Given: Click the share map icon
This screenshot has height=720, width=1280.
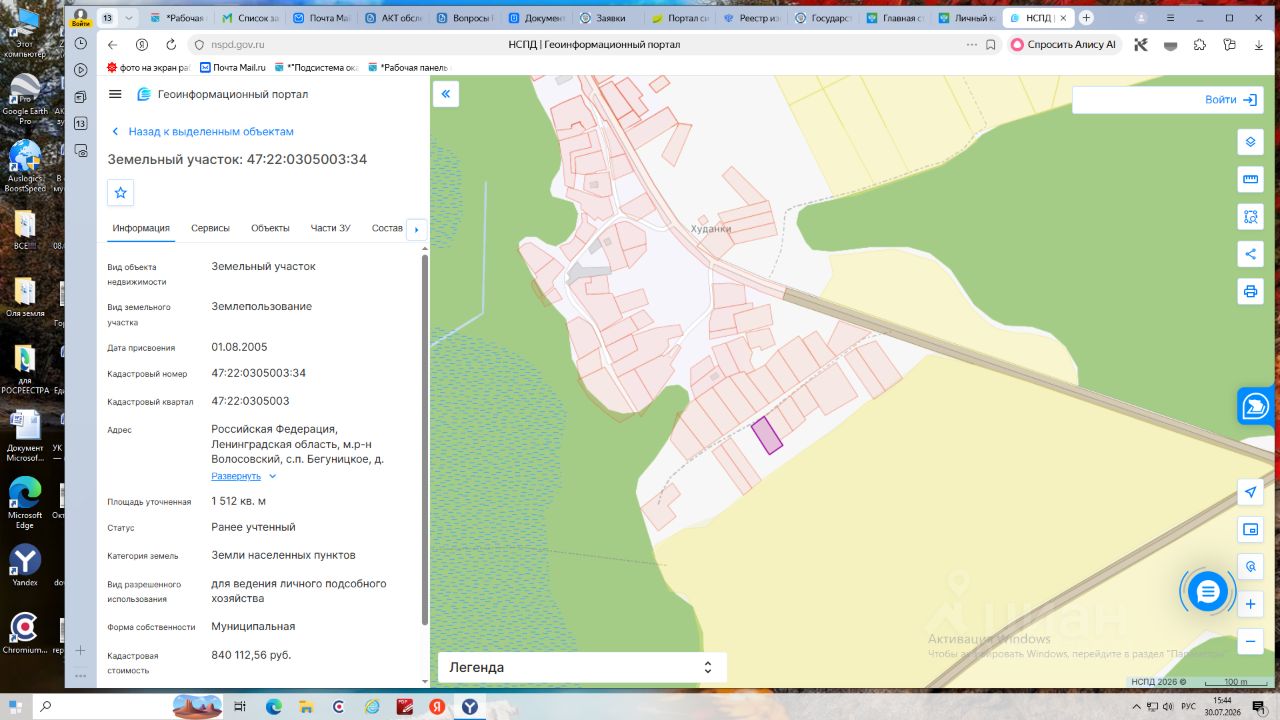Looking at the screenshot, I should (1250, 254).
